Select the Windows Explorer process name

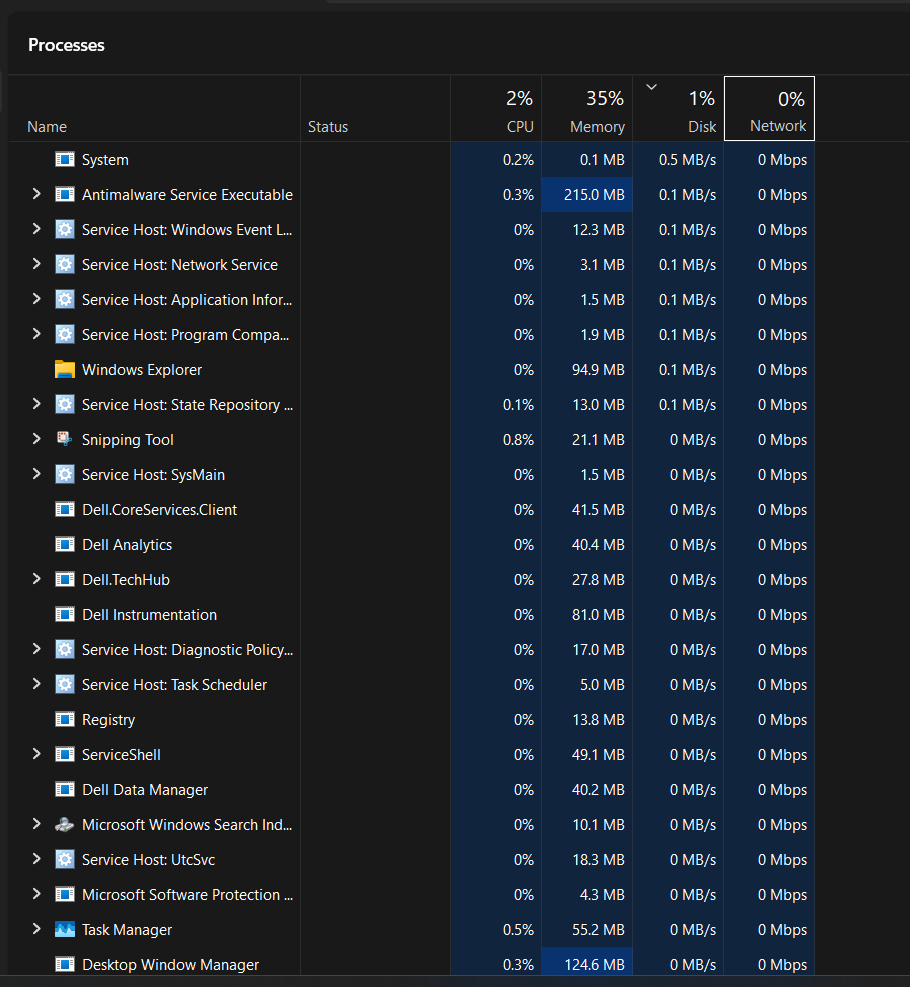[x=142, y=369]
